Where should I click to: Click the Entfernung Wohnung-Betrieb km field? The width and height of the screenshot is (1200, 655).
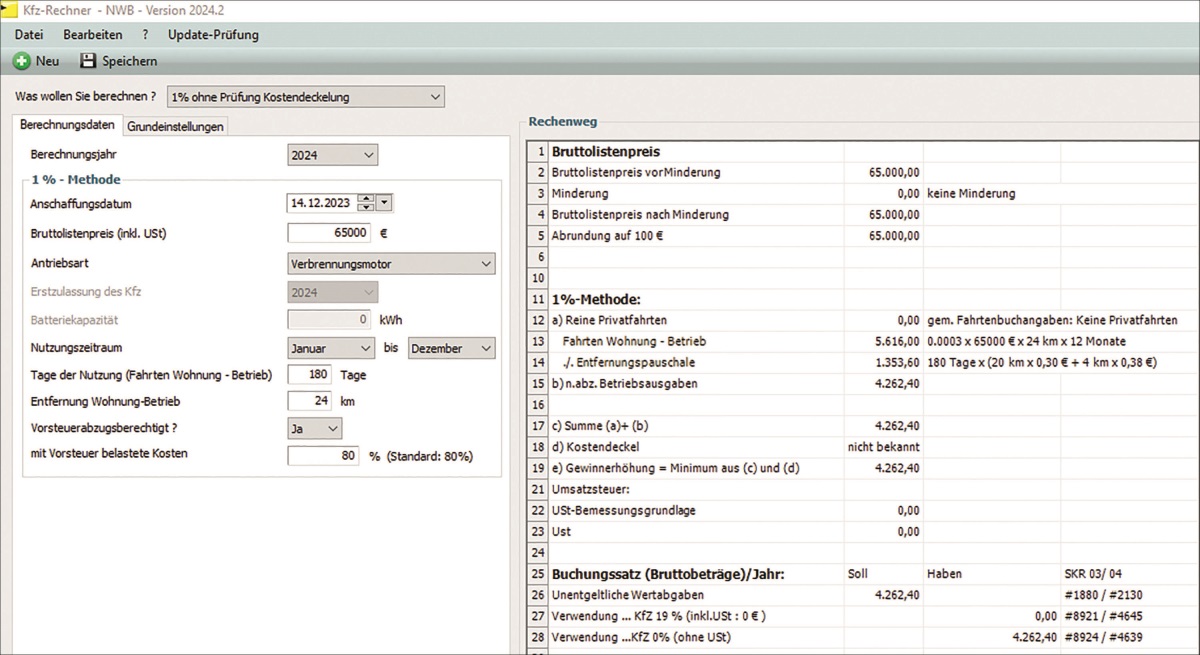(x=315, y=401)
